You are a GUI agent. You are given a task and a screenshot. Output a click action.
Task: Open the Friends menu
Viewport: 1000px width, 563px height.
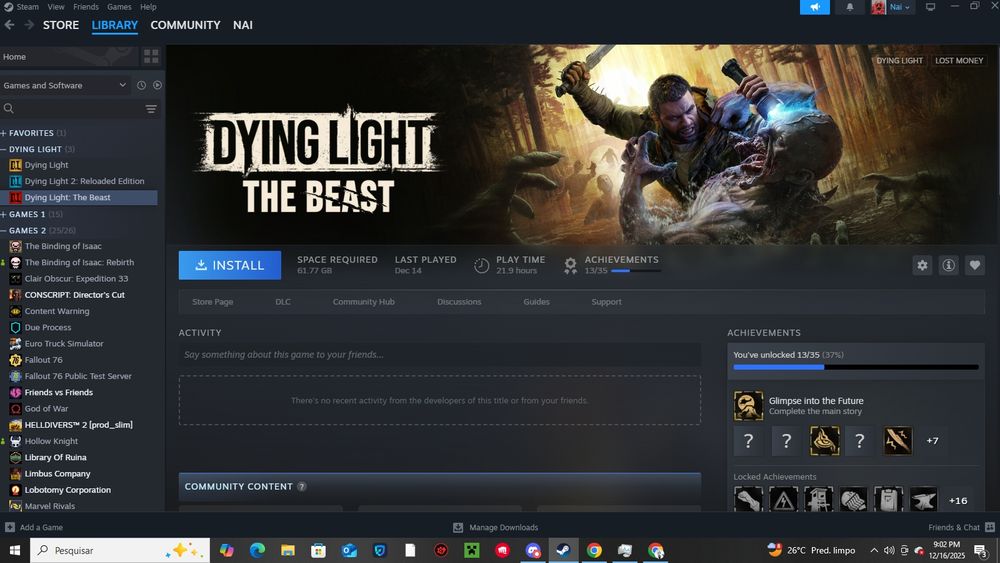86,7
